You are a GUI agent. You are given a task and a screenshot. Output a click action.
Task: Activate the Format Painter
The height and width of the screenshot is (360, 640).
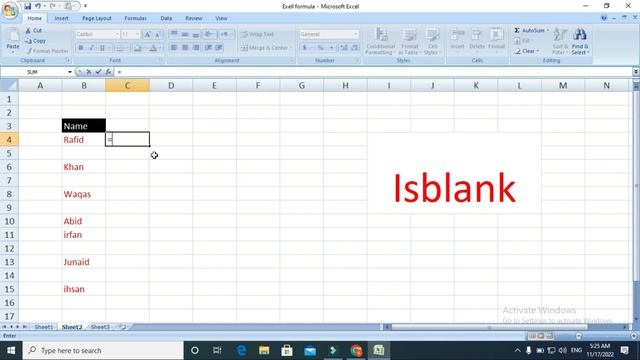point(47,51)
